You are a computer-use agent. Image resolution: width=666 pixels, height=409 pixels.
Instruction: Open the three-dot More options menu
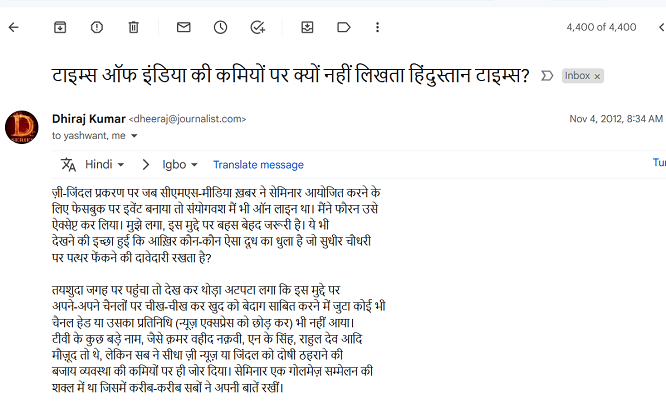pos(377,28)
